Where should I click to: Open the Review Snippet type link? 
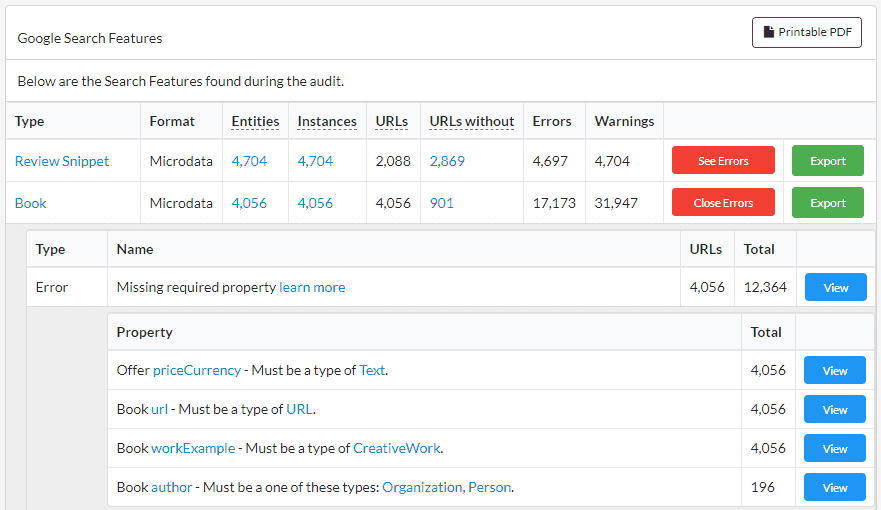pos(62,161)
